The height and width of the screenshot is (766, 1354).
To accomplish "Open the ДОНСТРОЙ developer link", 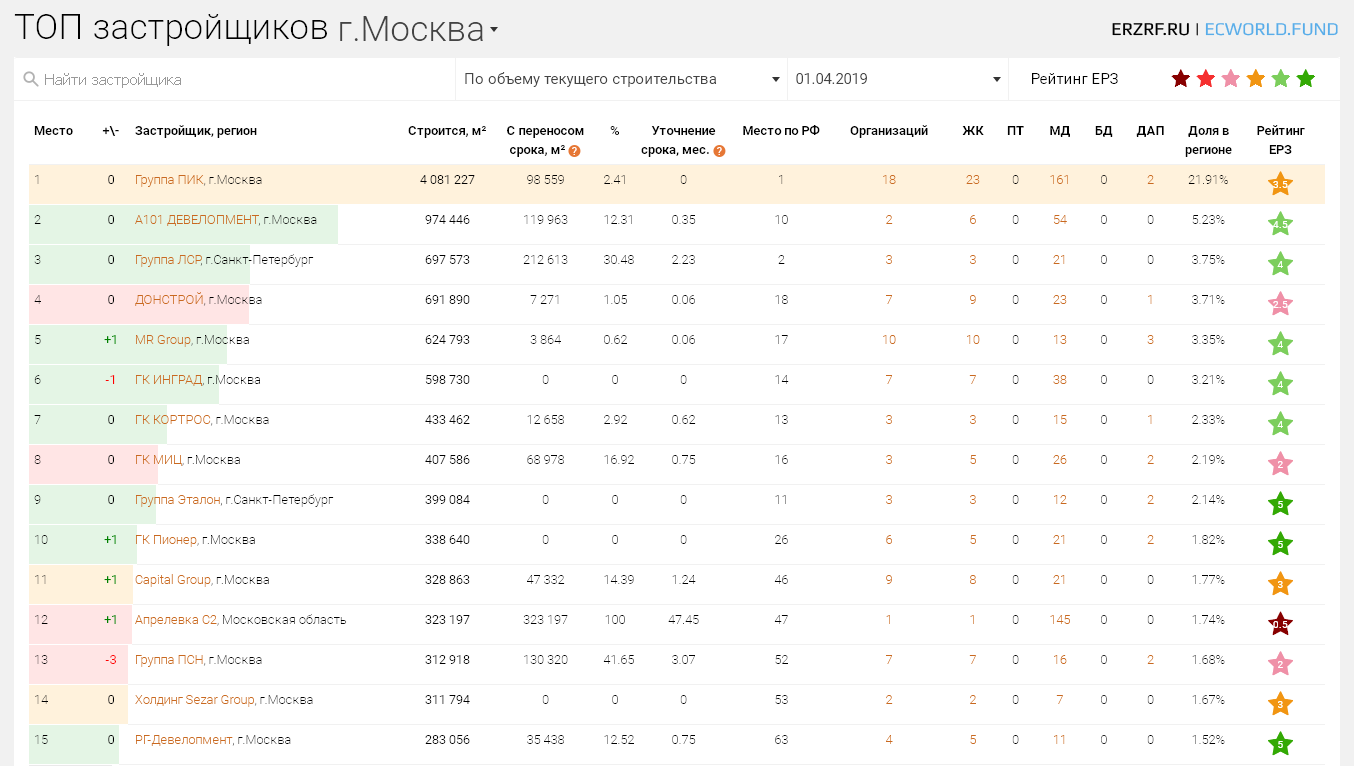I will click(169, 300).
